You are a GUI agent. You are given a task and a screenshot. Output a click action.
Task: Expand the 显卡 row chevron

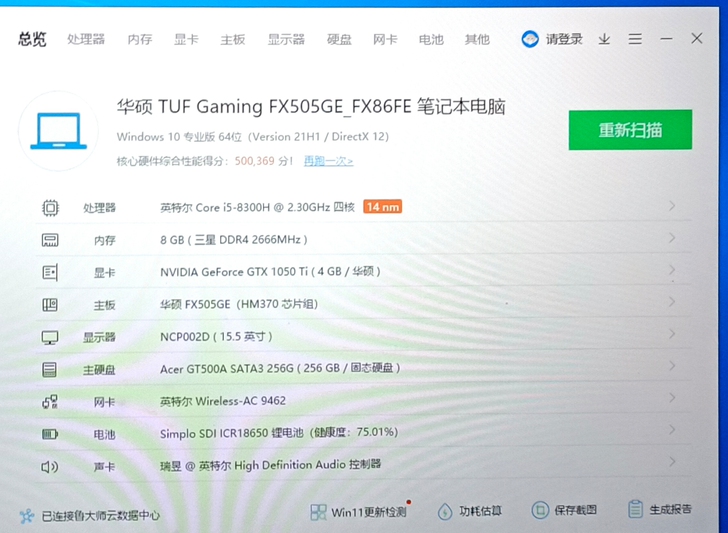pos(672,270)
